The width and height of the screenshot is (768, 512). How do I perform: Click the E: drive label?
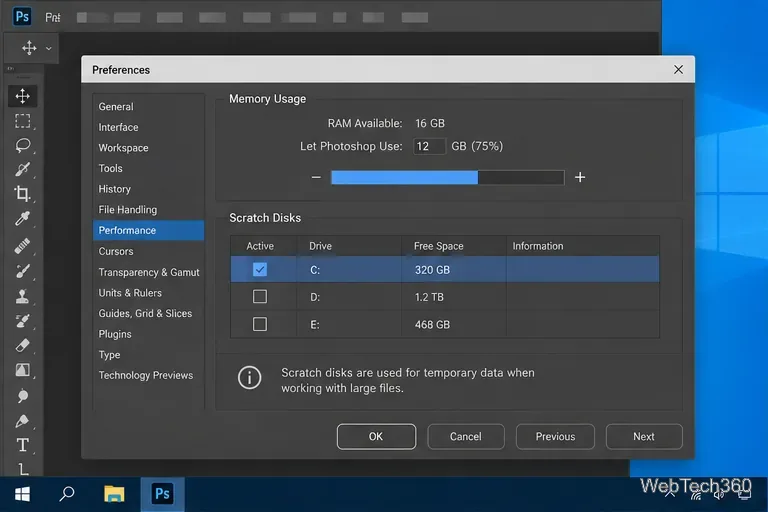click(x=315, y=324)
